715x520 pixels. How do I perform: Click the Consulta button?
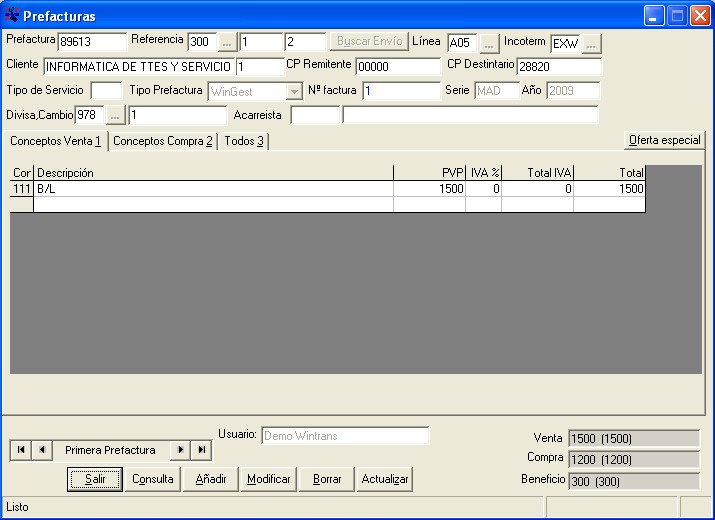coord(153,479)
